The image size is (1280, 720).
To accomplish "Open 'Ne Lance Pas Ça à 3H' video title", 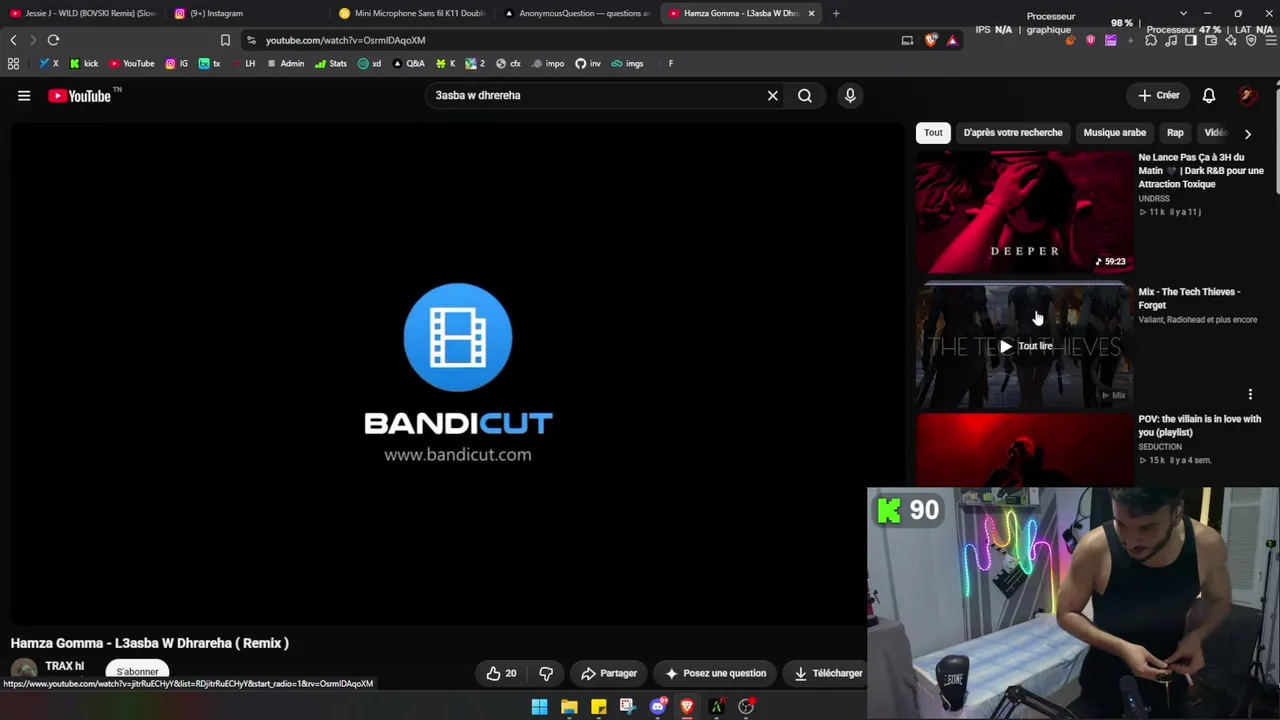I will tap(1200, 171).
